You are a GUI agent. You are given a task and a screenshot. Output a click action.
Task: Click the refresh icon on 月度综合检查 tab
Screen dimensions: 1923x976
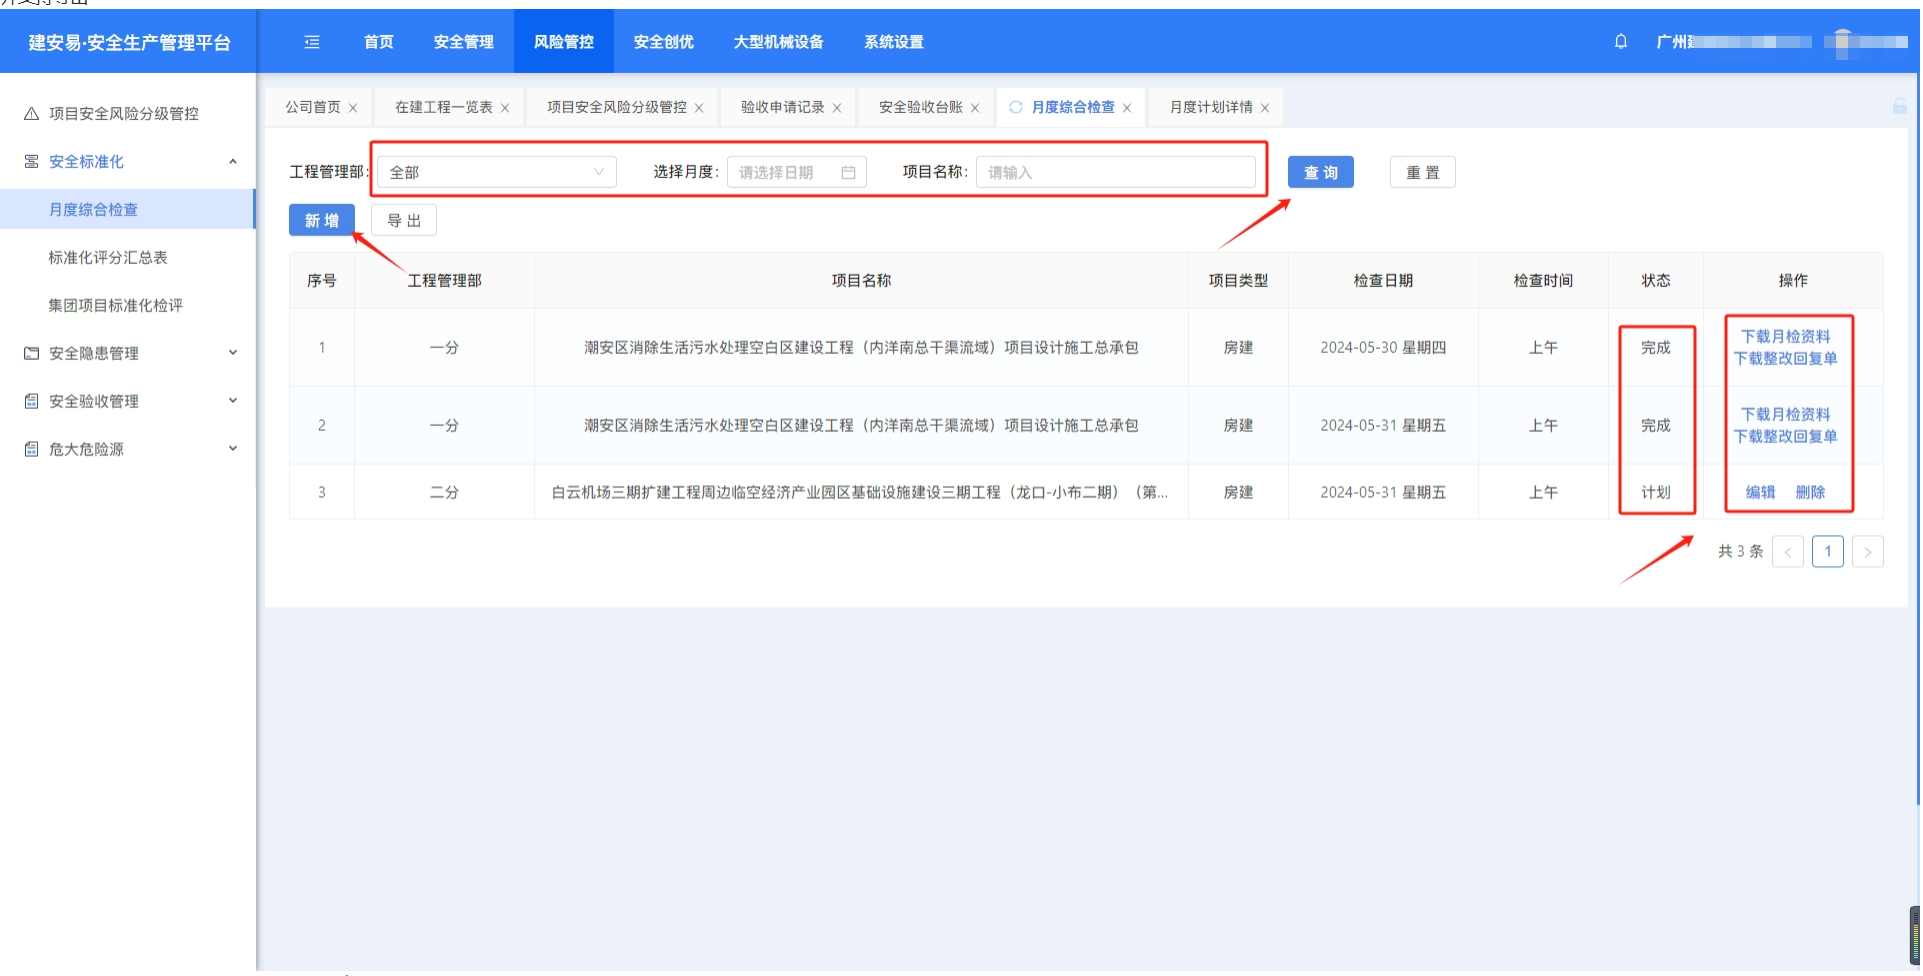point(1016,107)
